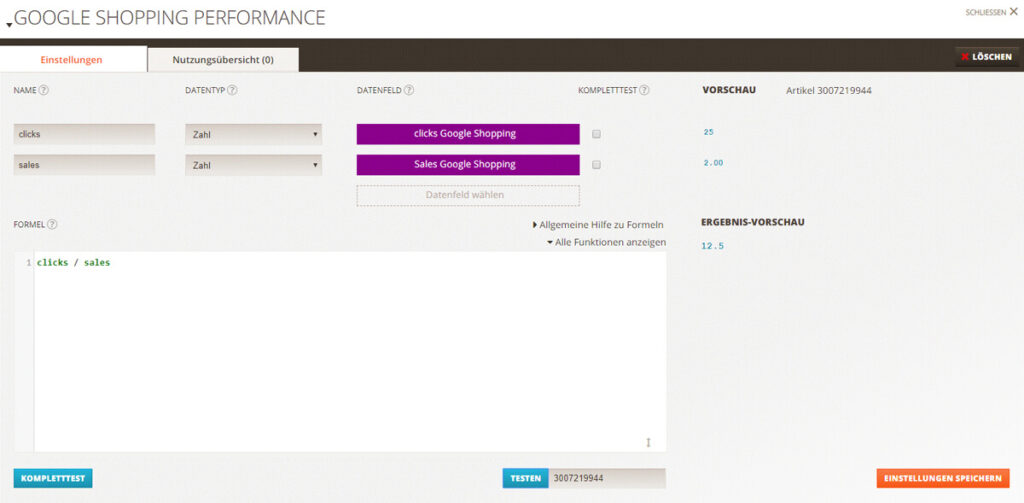
Task: Close the dialog via SCHLIESSEN
Action: pos(991,12)
